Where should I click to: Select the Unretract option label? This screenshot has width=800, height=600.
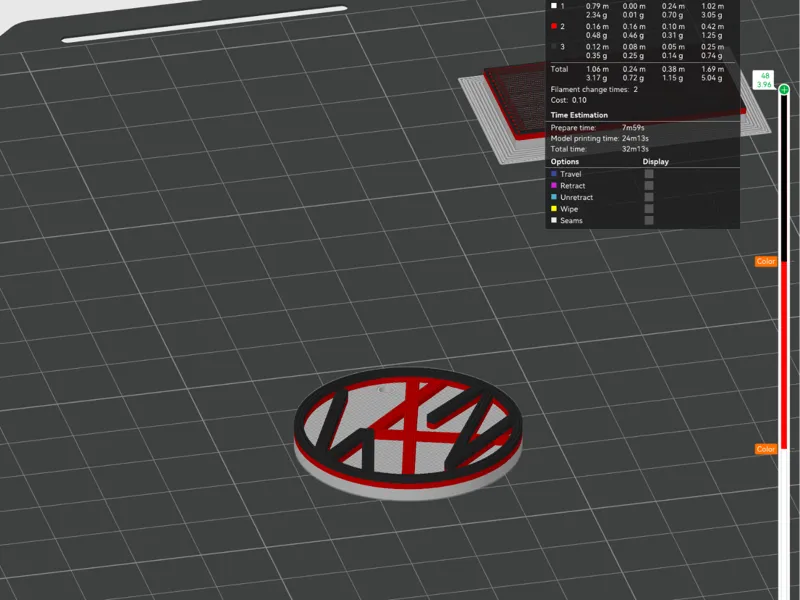pos(577,197)
